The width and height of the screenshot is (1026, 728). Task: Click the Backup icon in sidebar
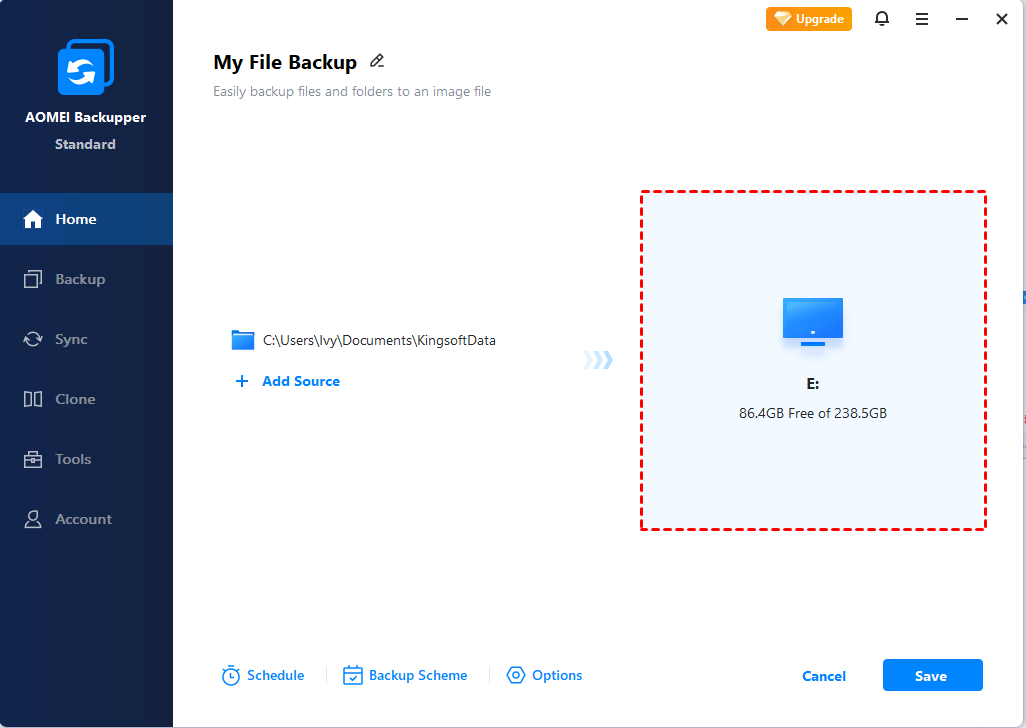pos(33,279)
